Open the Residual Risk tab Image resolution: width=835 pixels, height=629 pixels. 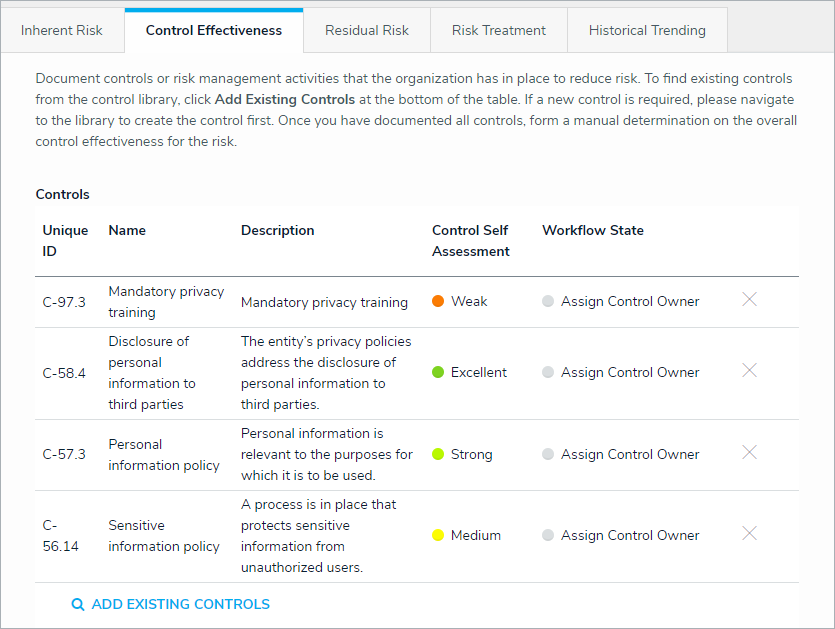[367, 30]
